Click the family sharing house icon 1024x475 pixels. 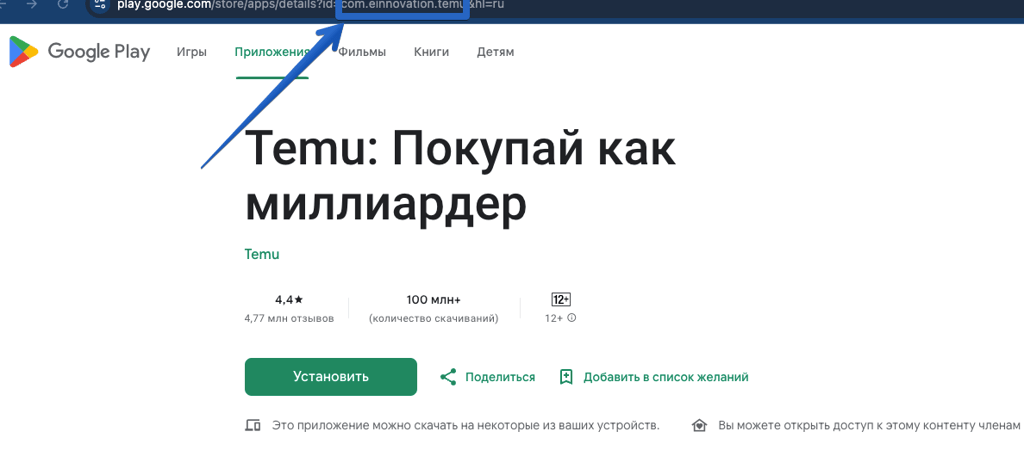point(699,426)
